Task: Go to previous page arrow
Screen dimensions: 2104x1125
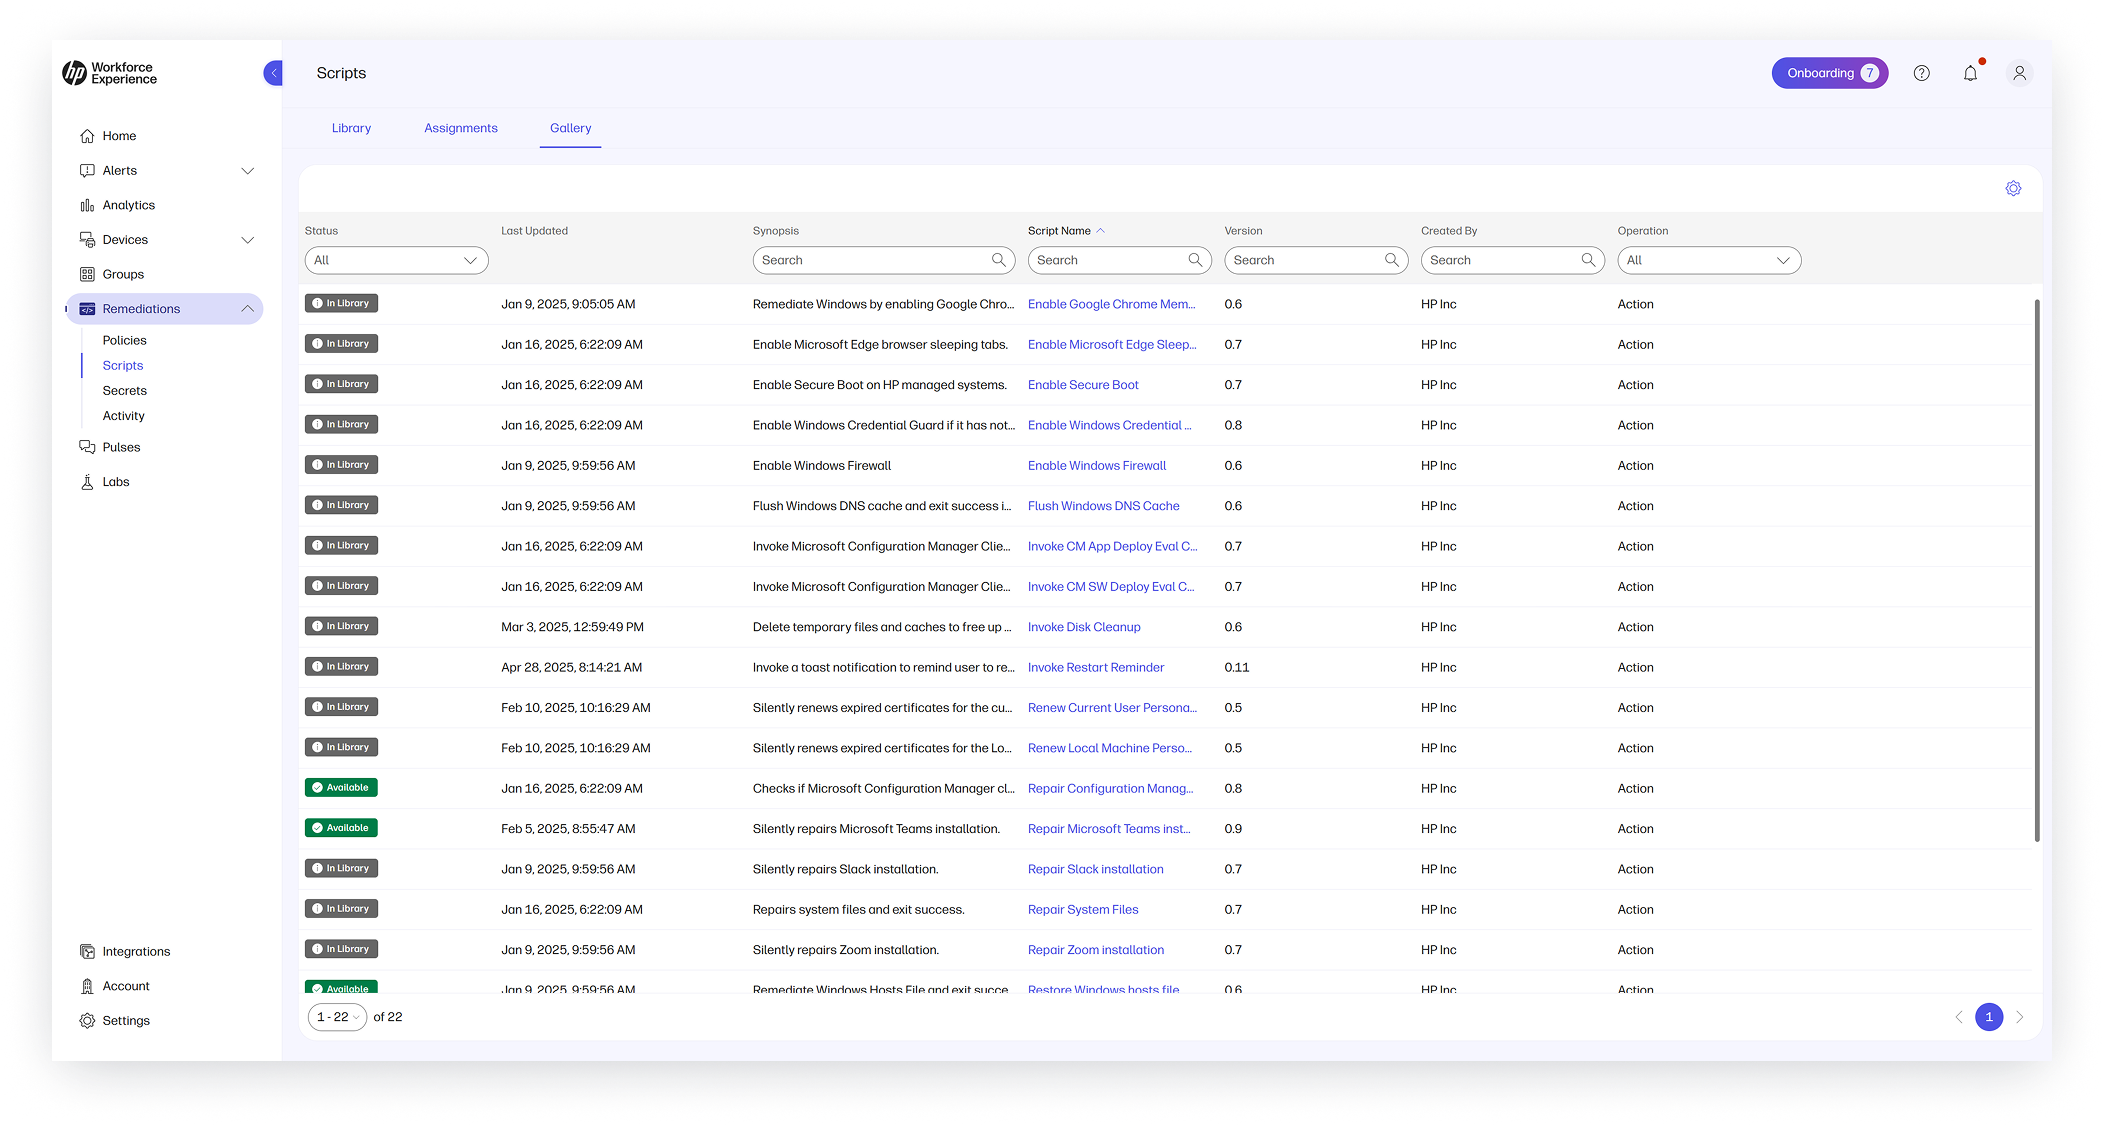Action: coord(1959,1017)
